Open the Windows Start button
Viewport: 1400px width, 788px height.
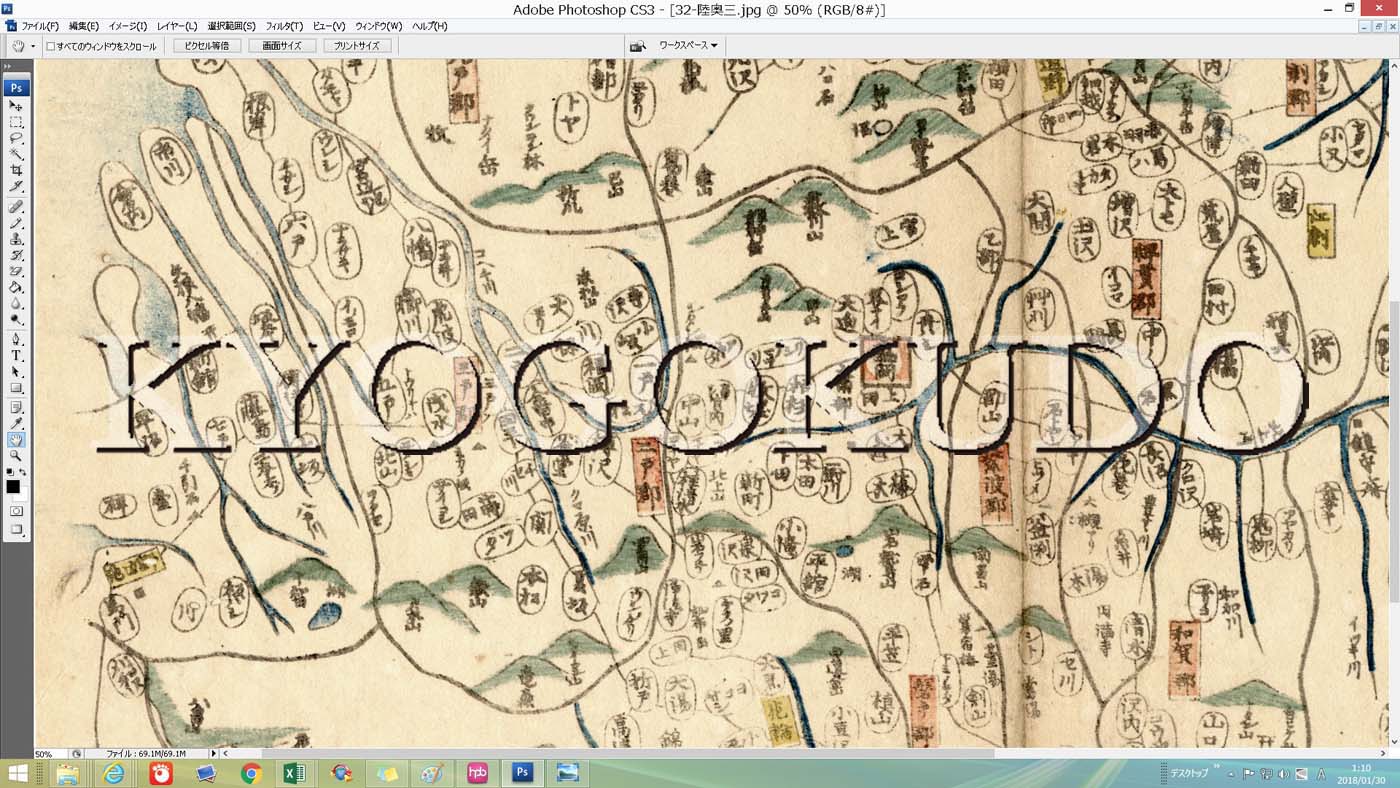[x=18, y=773]
